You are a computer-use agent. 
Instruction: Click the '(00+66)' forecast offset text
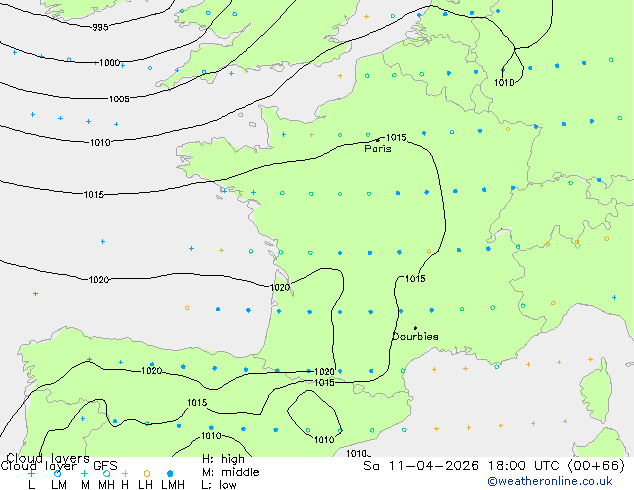click(596, 466)
